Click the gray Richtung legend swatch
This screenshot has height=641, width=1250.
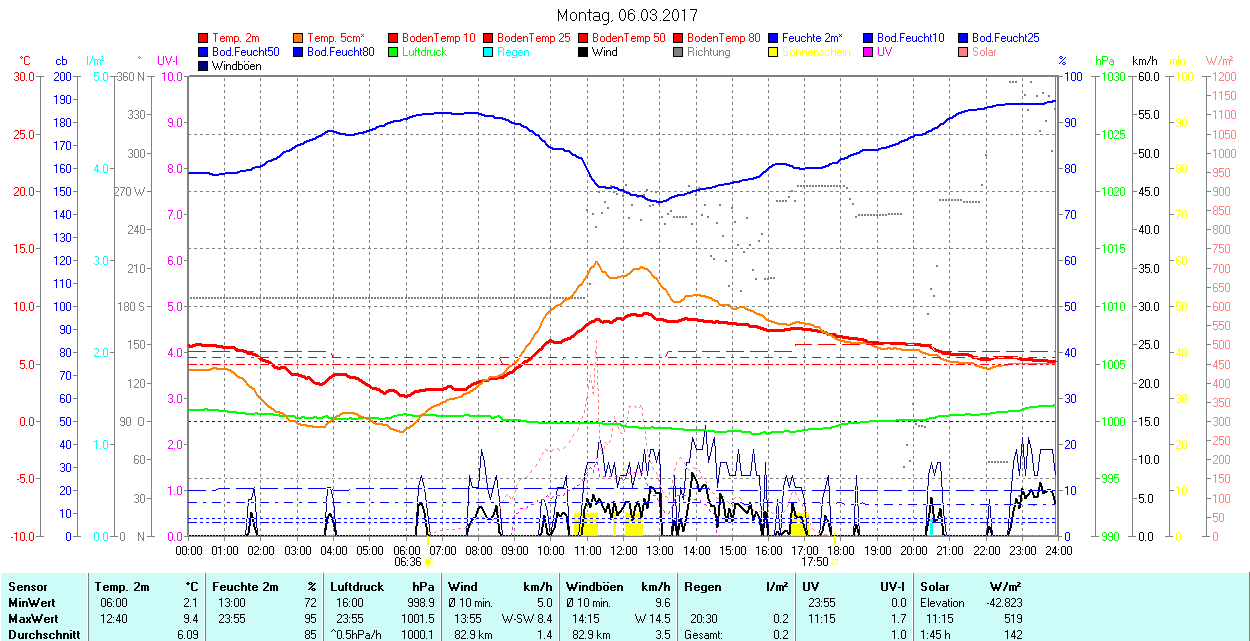click(678, 52)
